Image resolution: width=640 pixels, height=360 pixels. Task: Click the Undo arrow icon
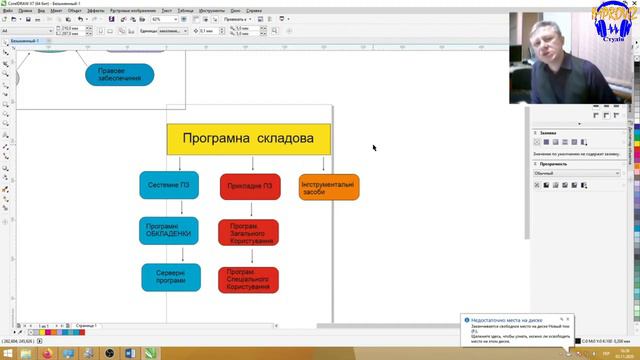(x=80, y=19)
